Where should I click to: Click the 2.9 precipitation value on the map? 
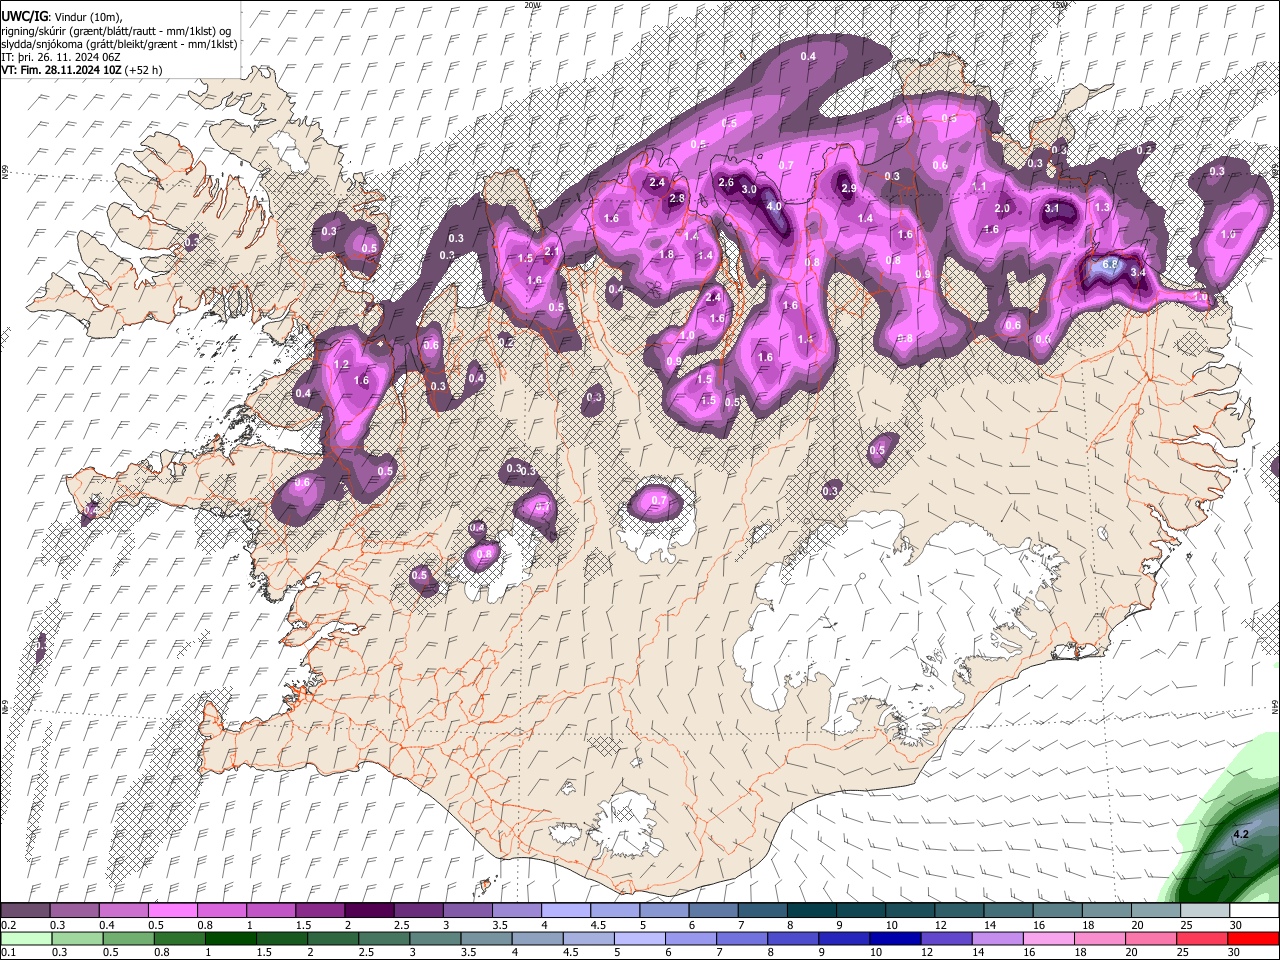point(849,189)
